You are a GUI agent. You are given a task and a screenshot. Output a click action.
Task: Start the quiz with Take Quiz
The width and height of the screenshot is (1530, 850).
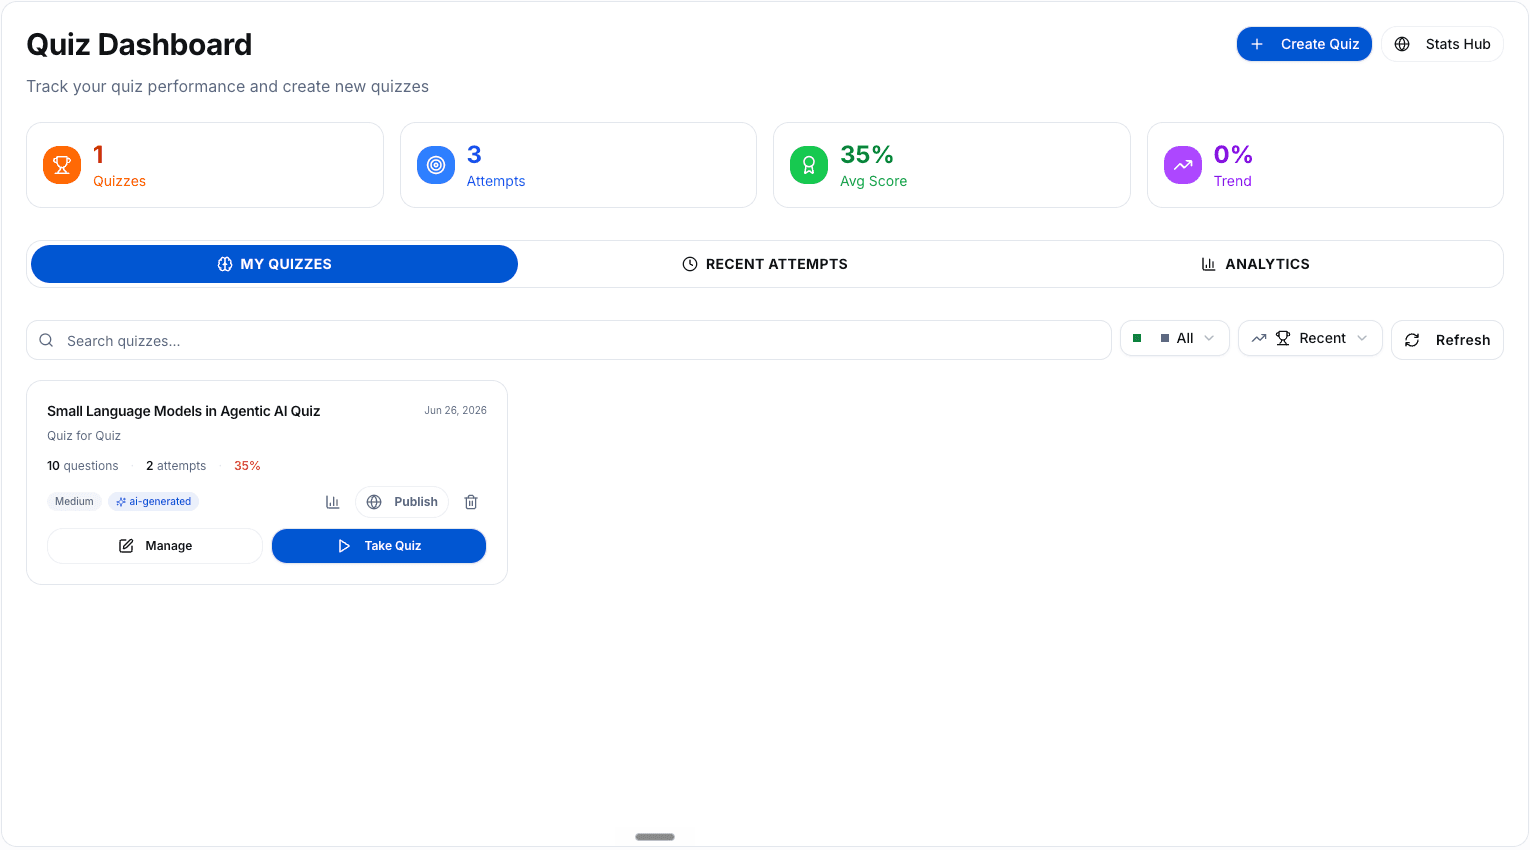[379, 546]
